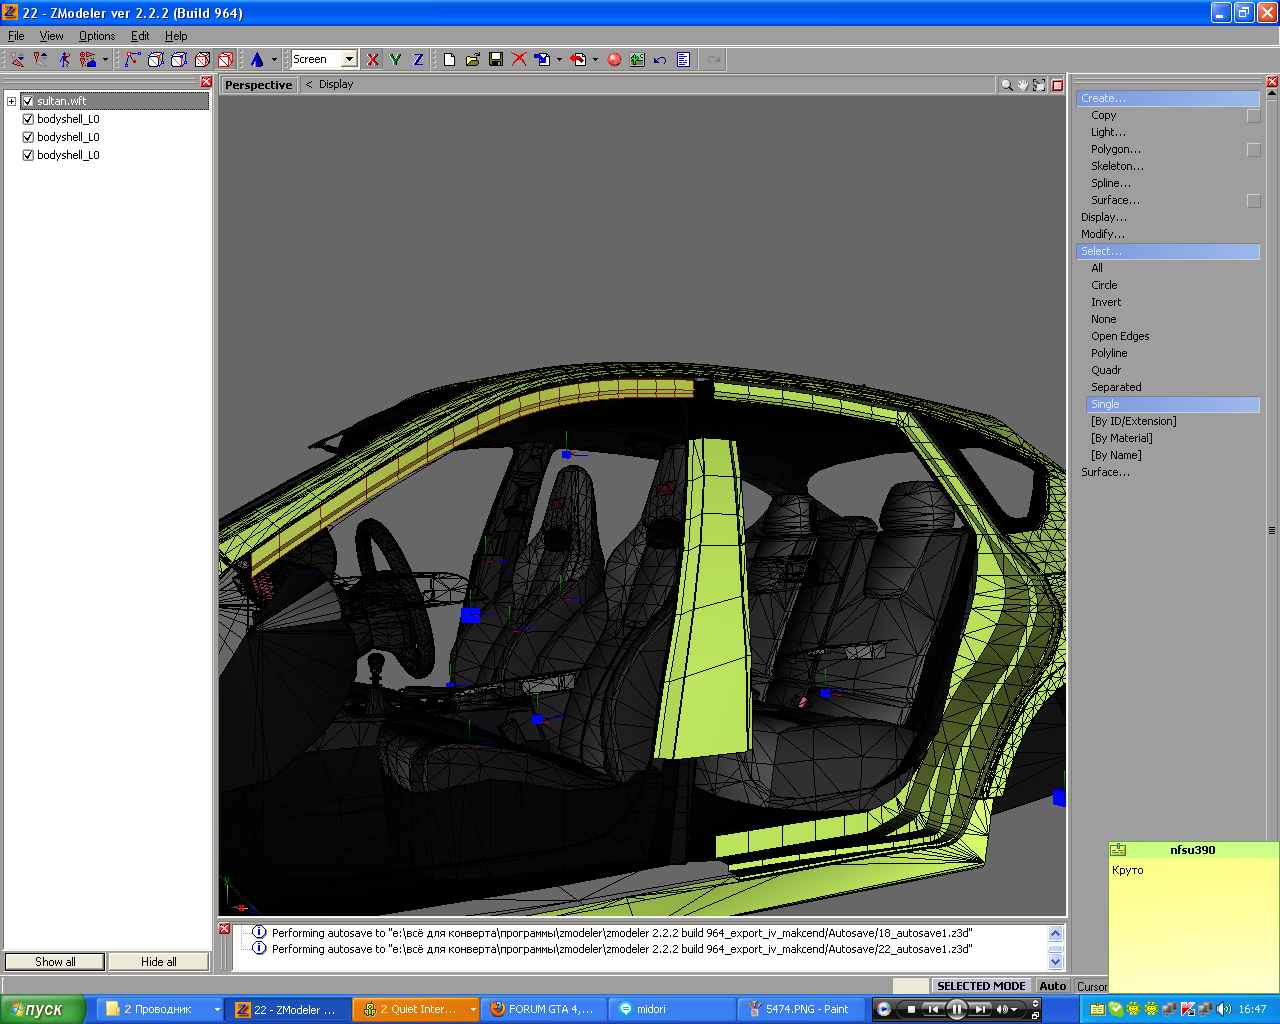Click the Hide all button

pyautogui.click(x=158, y=962)
